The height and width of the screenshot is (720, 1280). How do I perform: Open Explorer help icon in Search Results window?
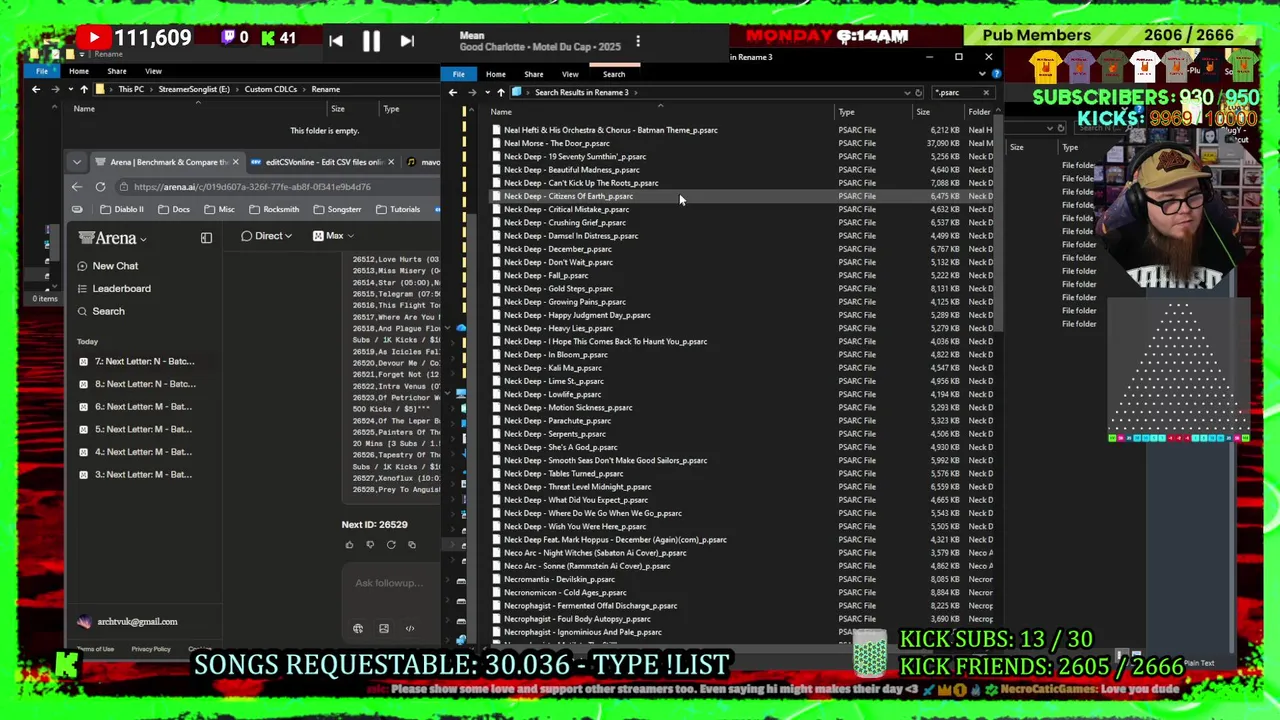(x=996, y=74)
